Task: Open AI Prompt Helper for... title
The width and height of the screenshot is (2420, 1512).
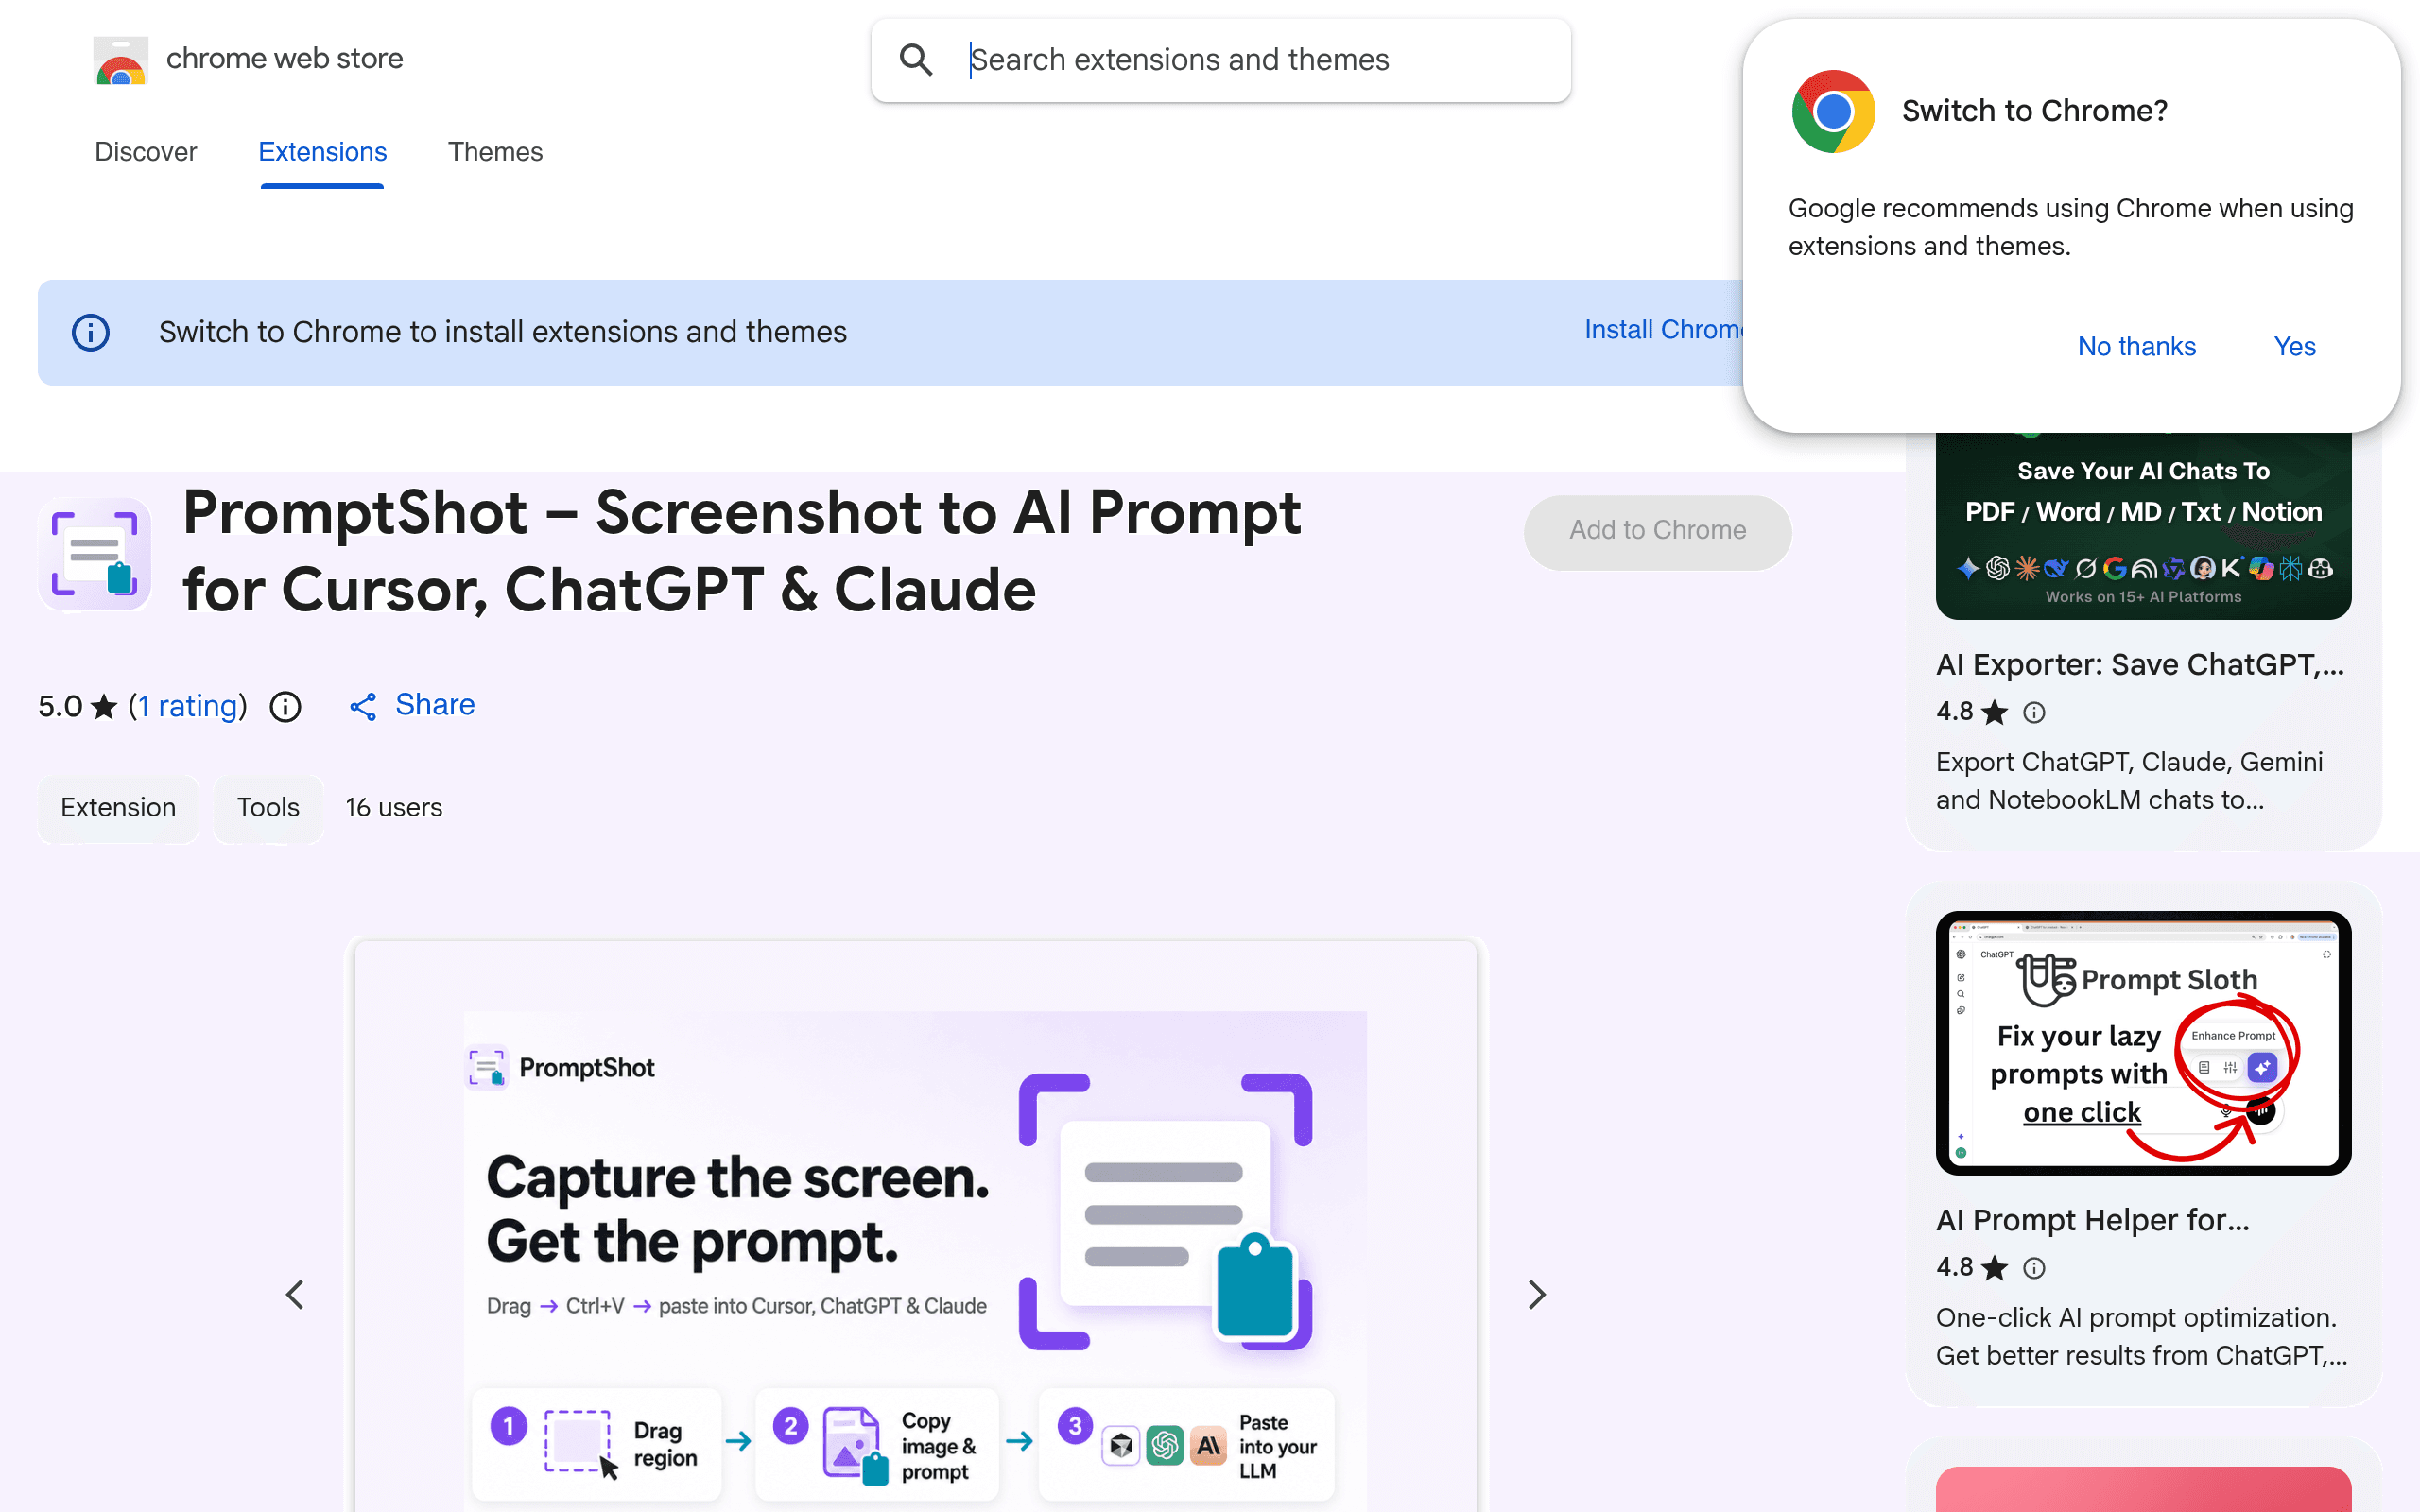Action: [x=2092, y=1220]
